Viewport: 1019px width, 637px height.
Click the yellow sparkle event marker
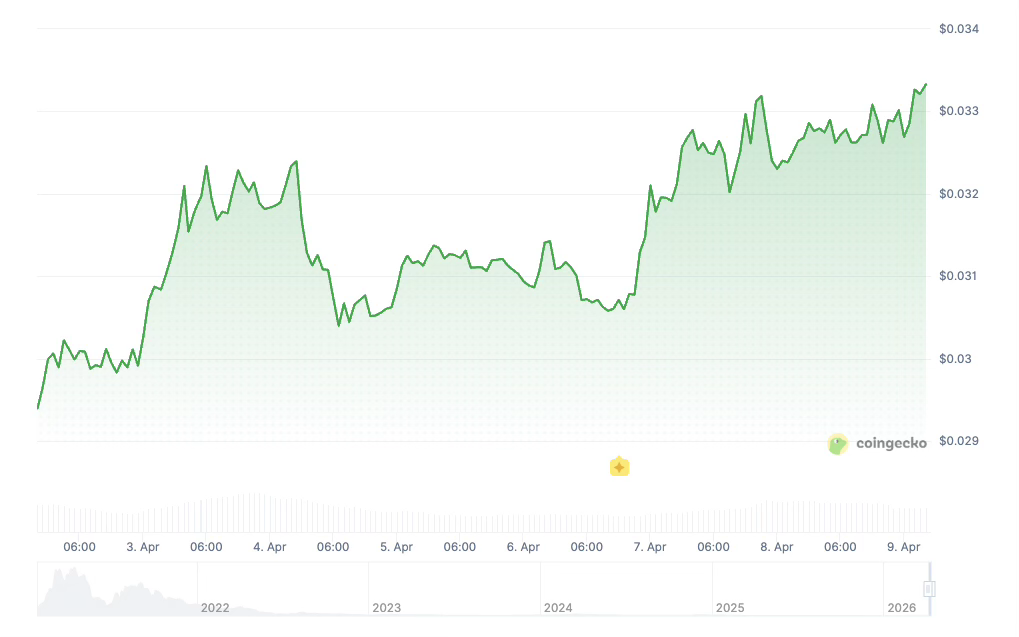[619, 467]
